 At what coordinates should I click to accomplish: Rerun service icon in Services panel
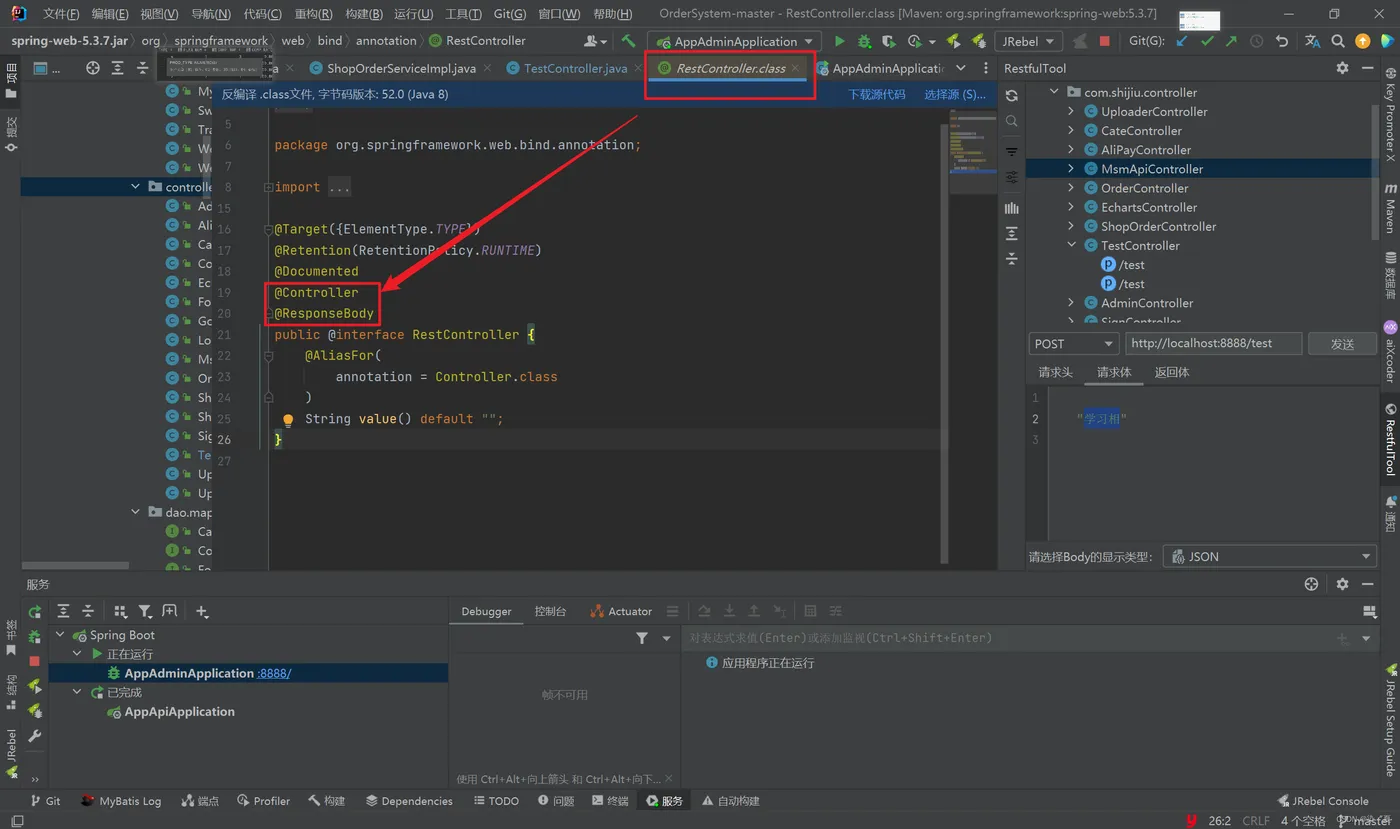tap(35, 611)
